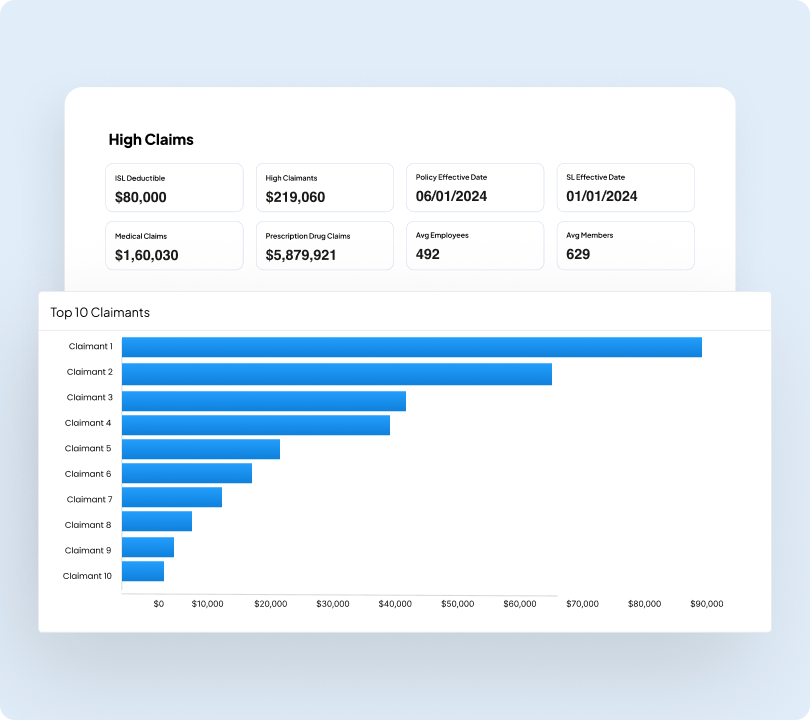Select the Claimant 8 axis label
Viewport: 810px width, 720px height.
(88, 524)
